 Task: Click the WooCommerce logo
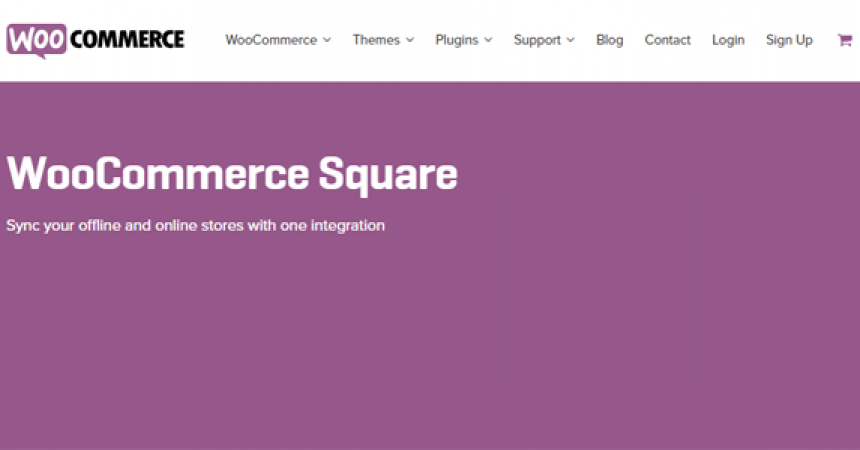tap(95, 40)
